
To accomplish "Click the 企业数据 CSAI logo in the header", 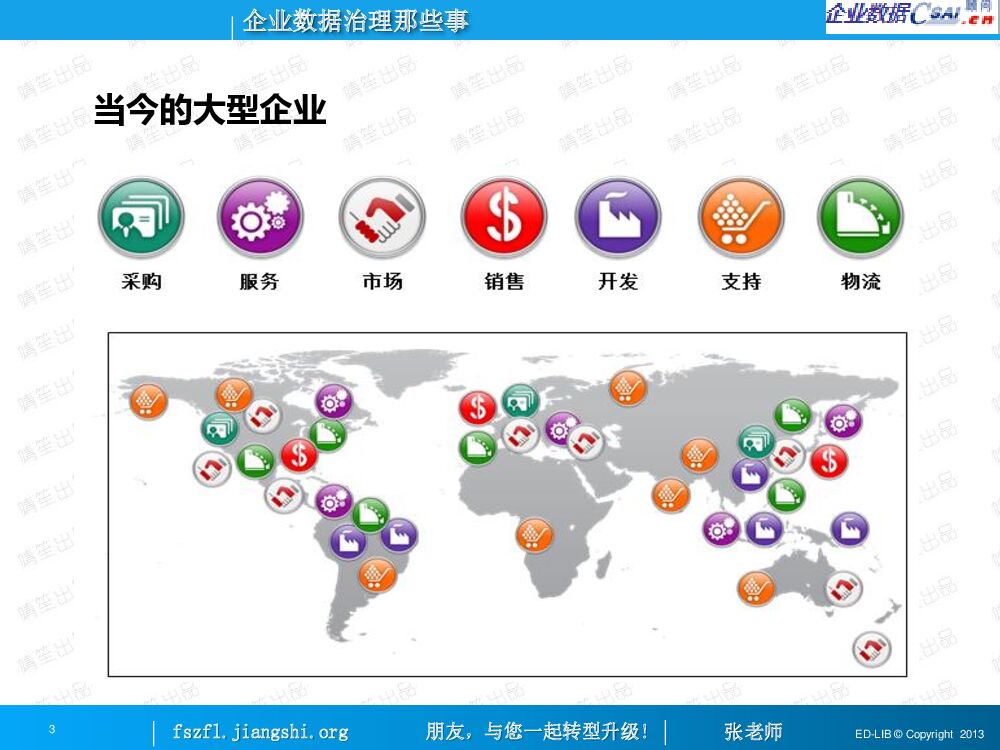I will pyautogui.click(x=911, y=15).
